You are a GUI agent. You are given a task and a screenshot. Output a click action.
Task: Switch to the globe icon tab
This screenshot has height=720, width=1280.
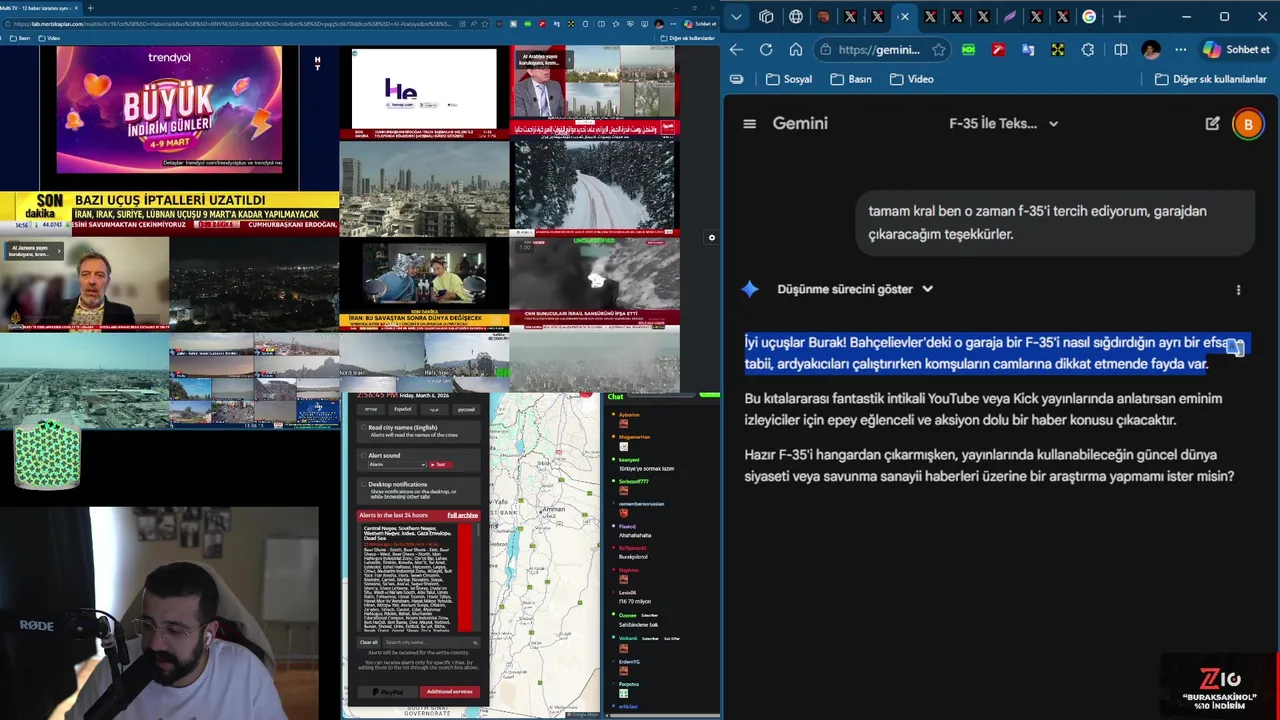[x=796, y=16]
